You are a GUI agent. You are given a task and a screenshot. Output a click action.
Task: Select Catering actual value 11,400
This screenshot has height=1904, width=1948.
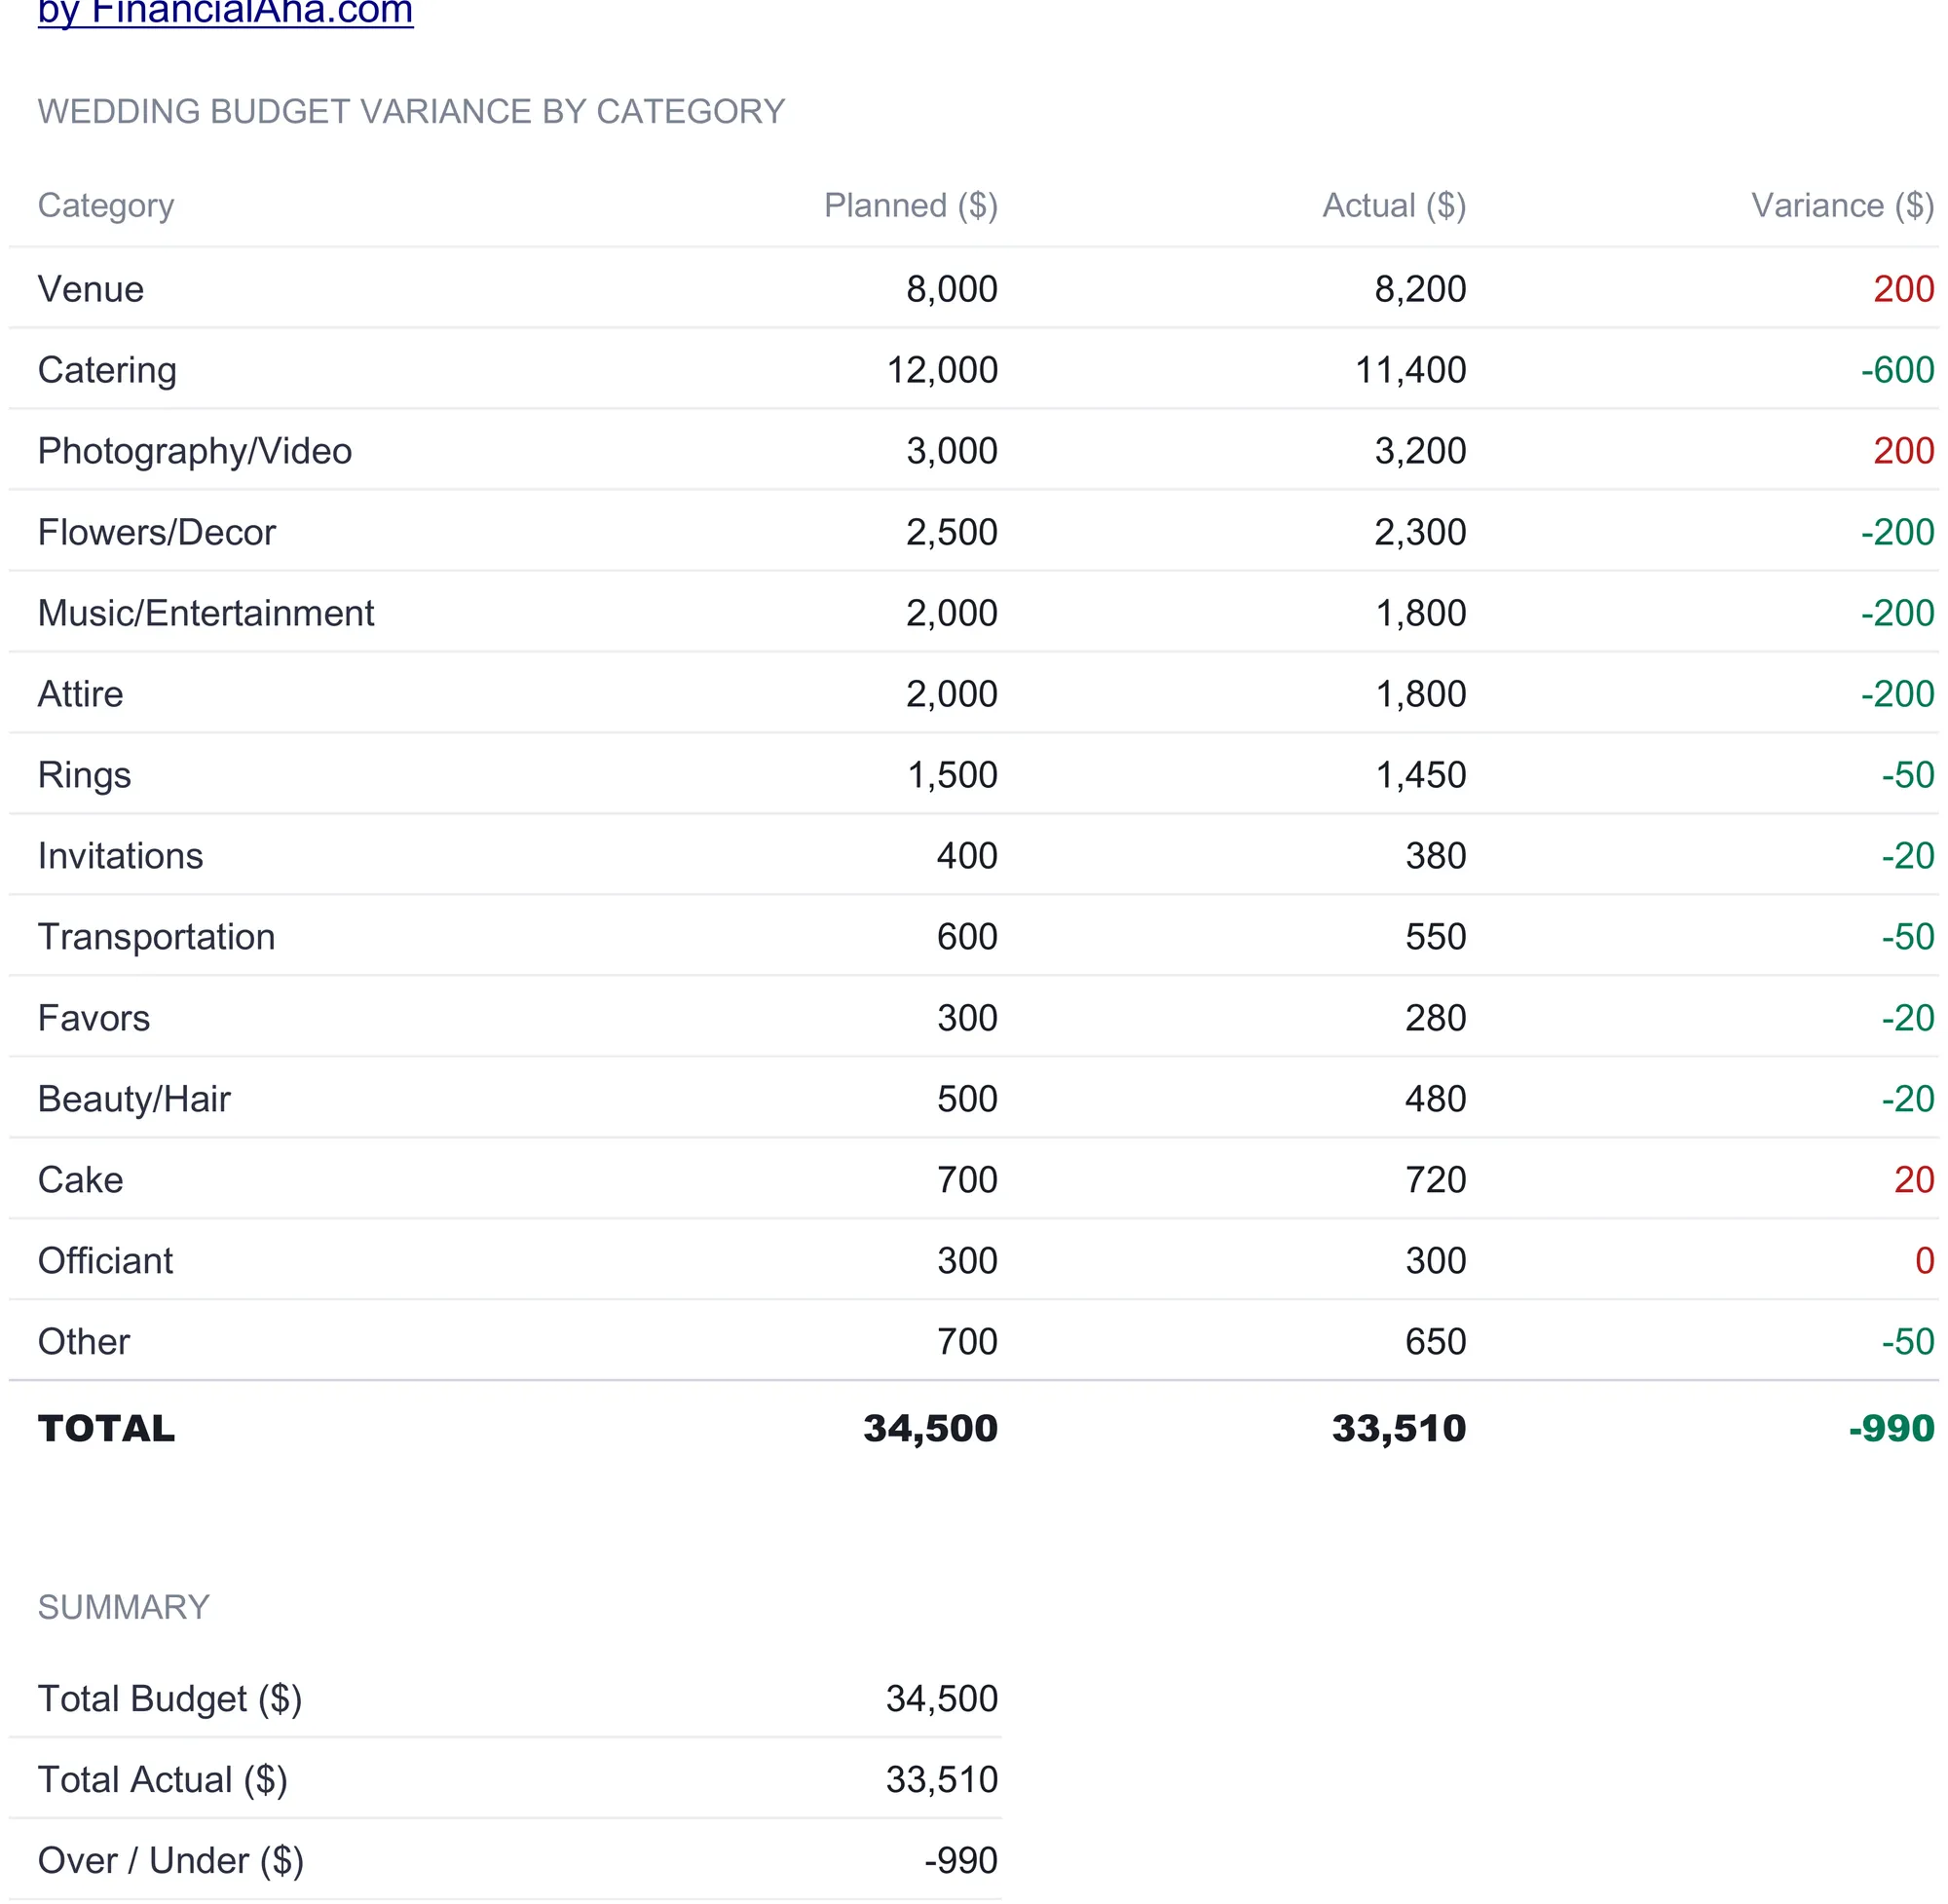point(1410,370)
